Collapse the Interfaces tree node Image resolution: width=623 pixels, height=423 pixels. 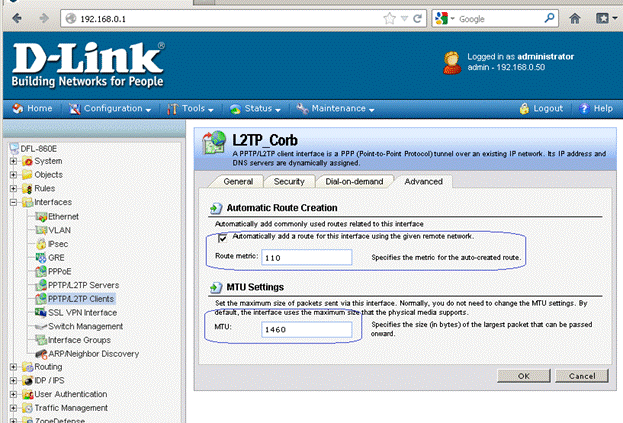14,203
